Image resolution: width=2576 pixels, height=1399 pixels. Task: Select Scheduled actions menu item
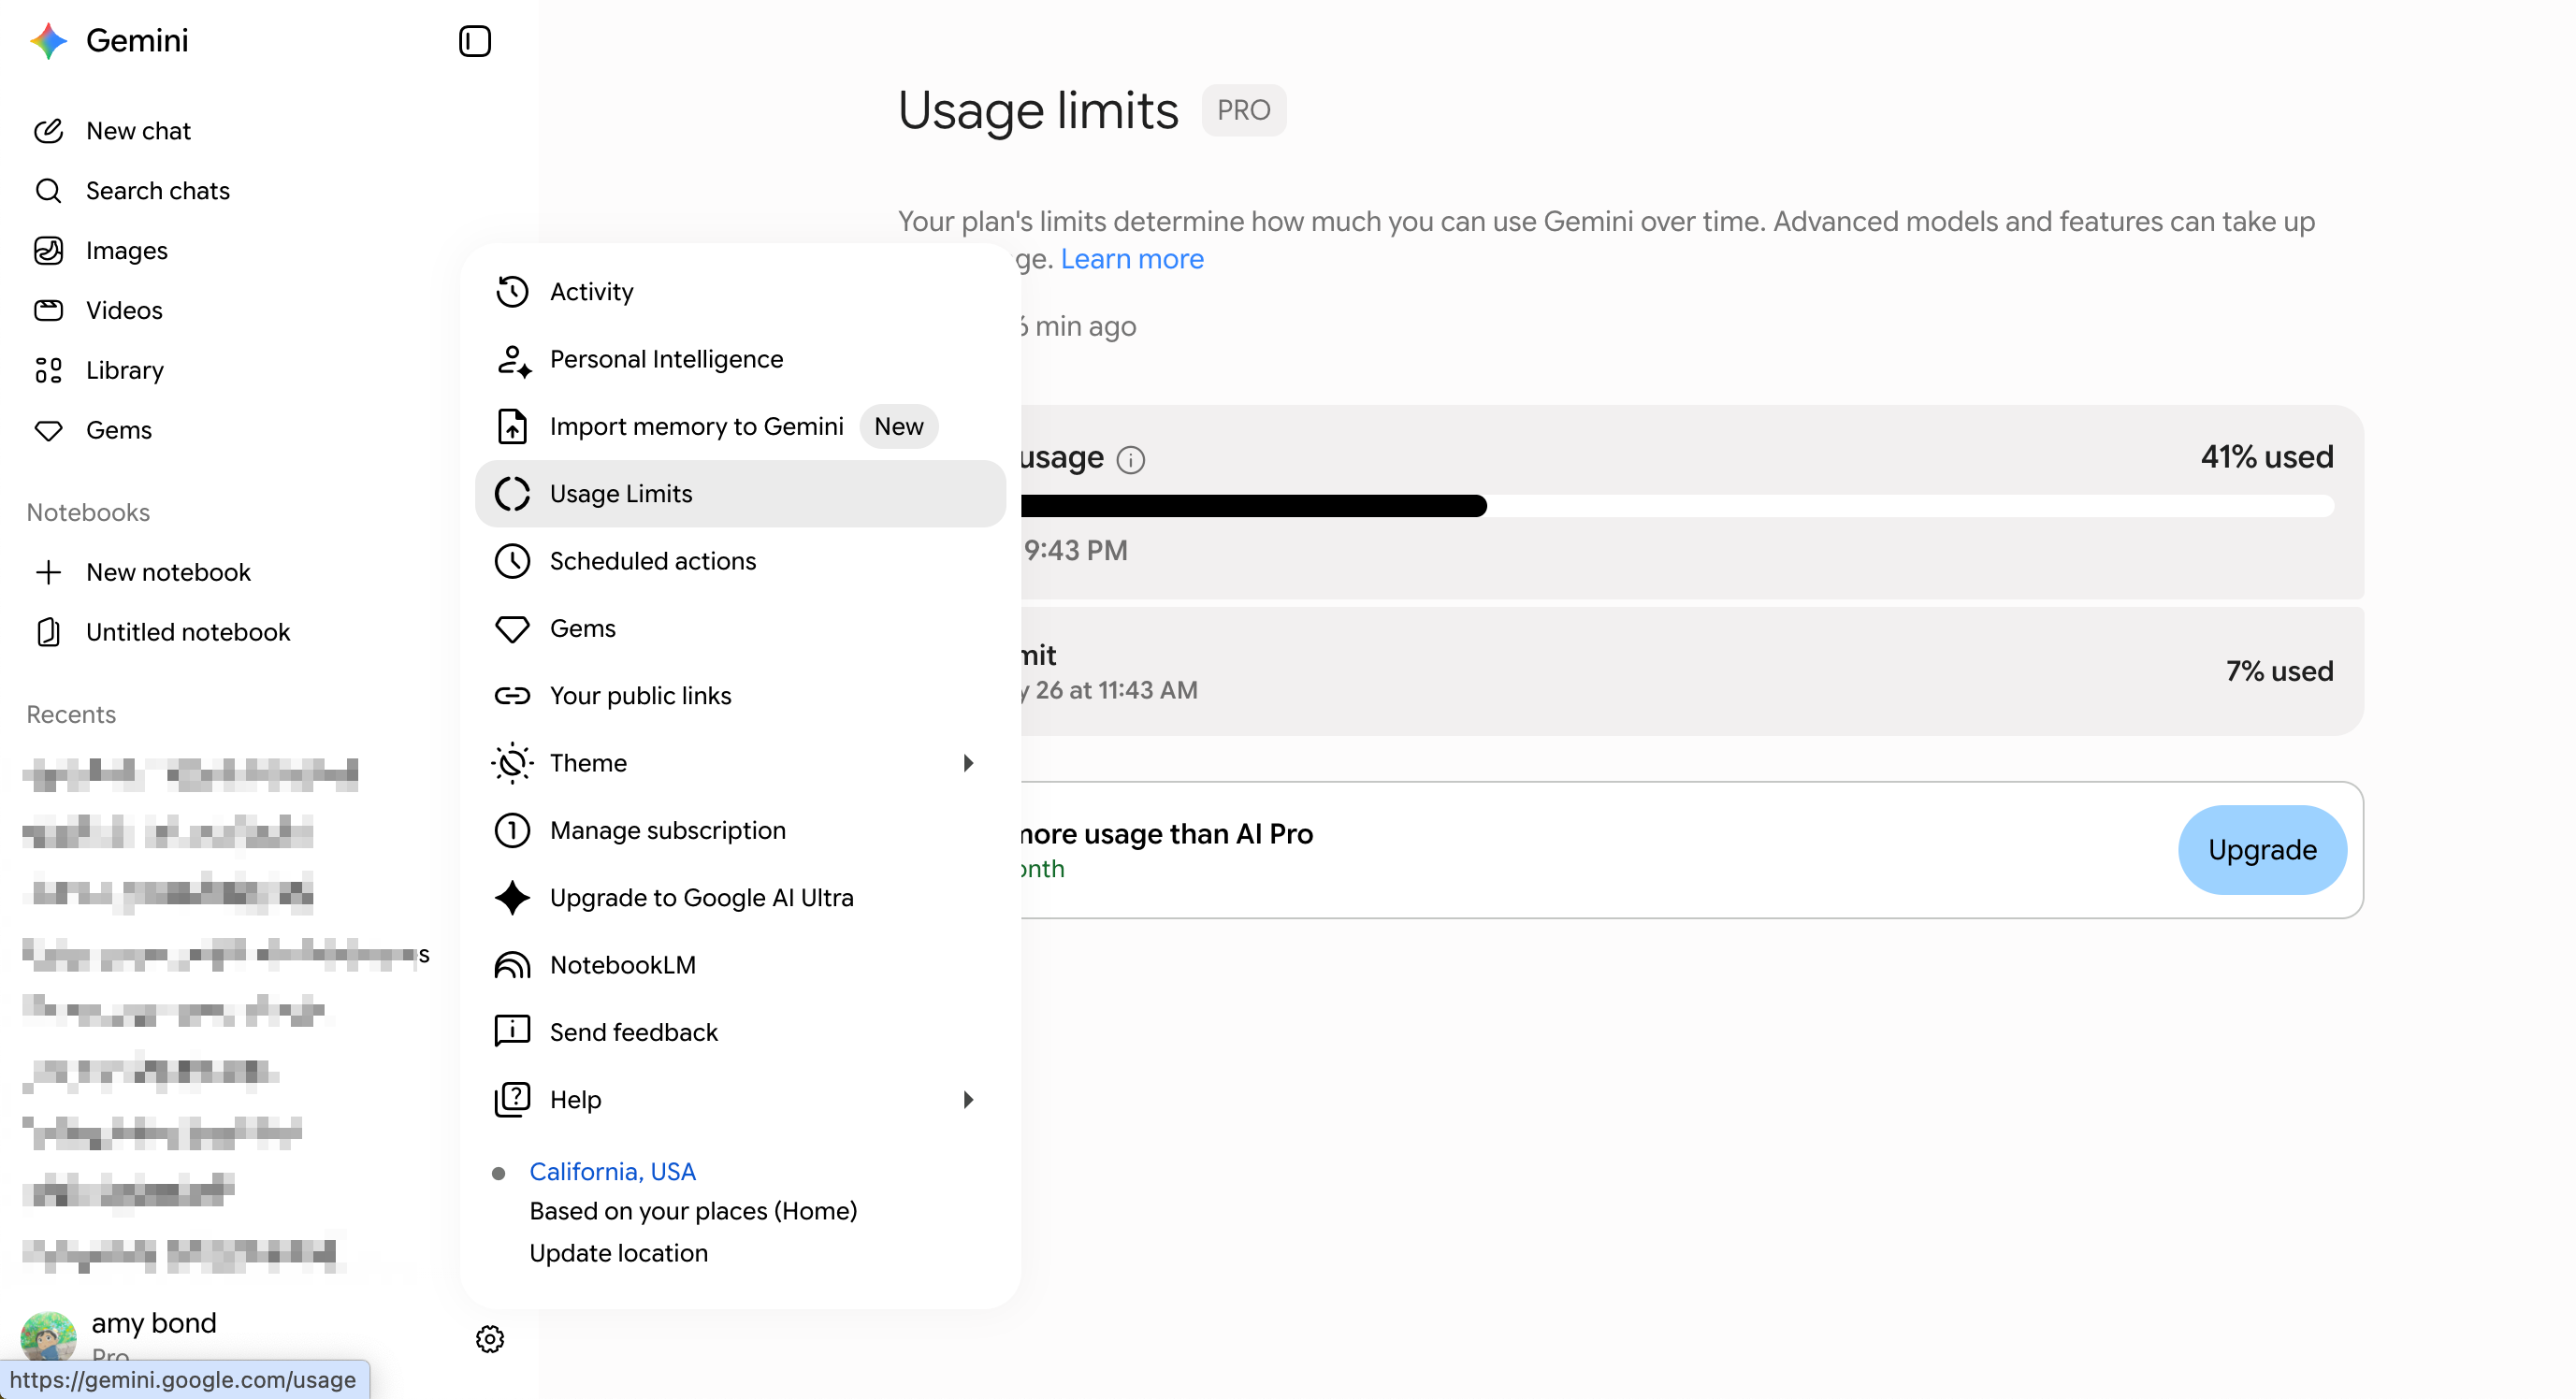(x=741, y=561)
